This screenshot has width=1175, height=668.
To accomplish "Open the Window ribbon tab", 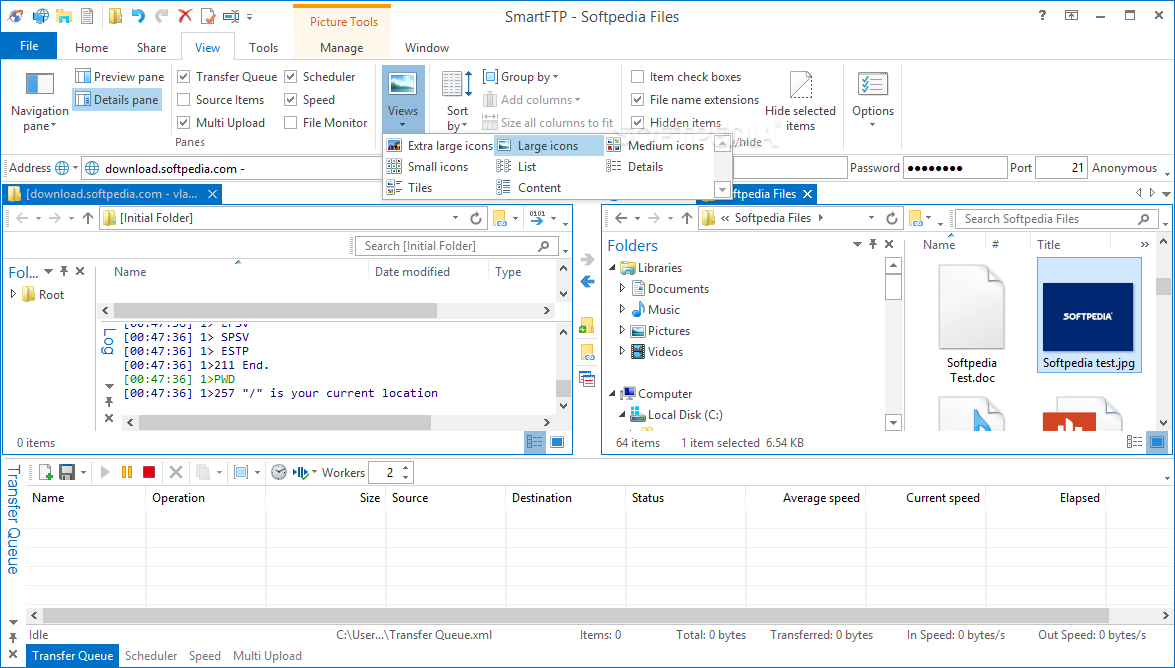I will (x=426, y=47).
